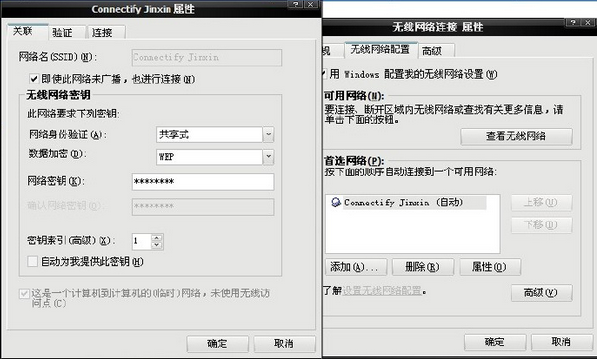Click help icon in 无线网络连接 title bar
This screenshot has height=361, width=598.
[x=573, y=22]
